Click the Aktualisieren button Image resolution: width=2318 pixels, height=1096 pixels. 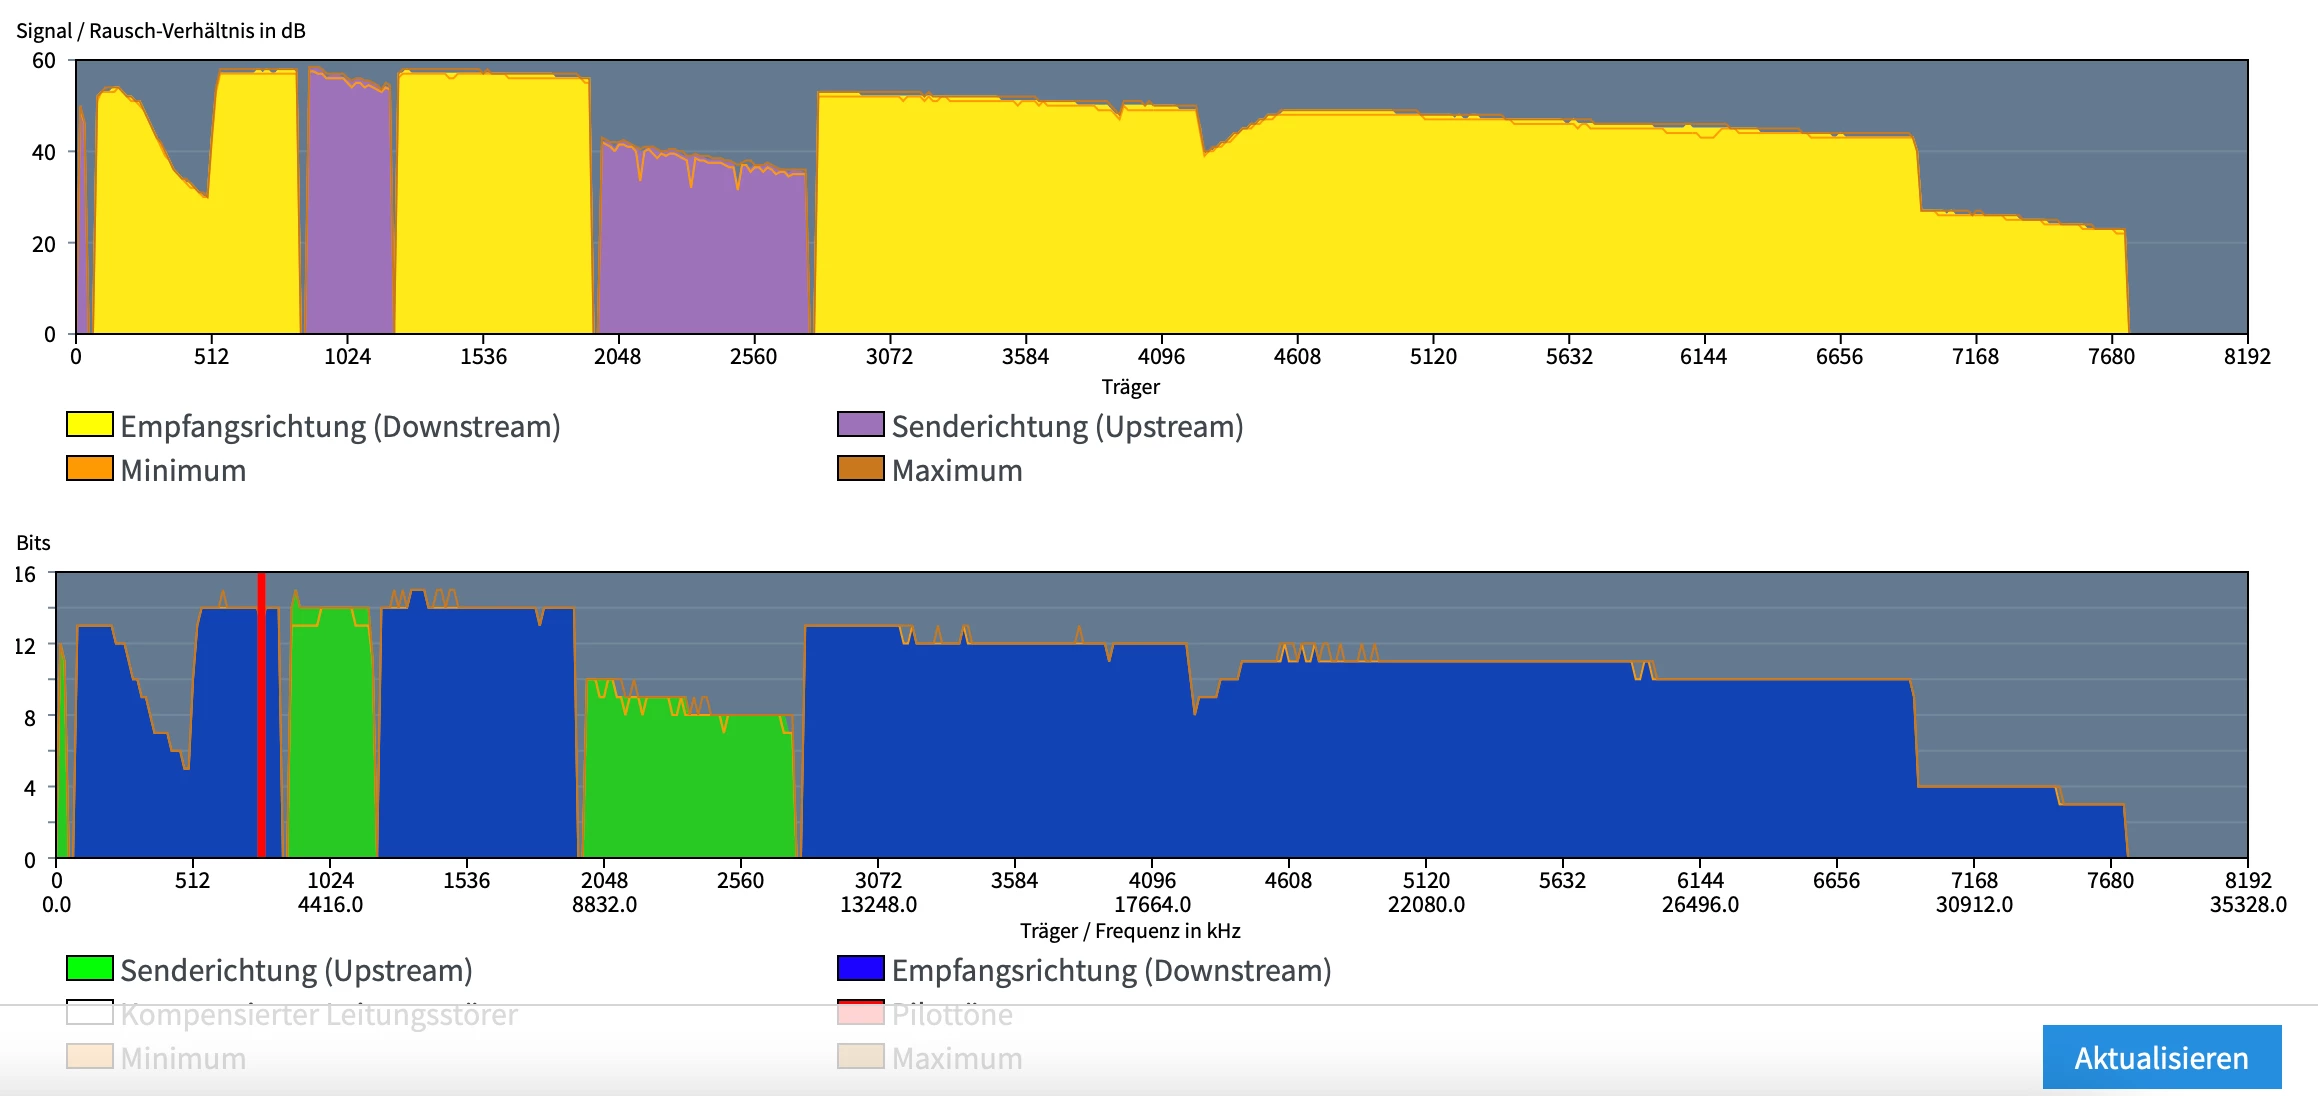(2161, 1057)
